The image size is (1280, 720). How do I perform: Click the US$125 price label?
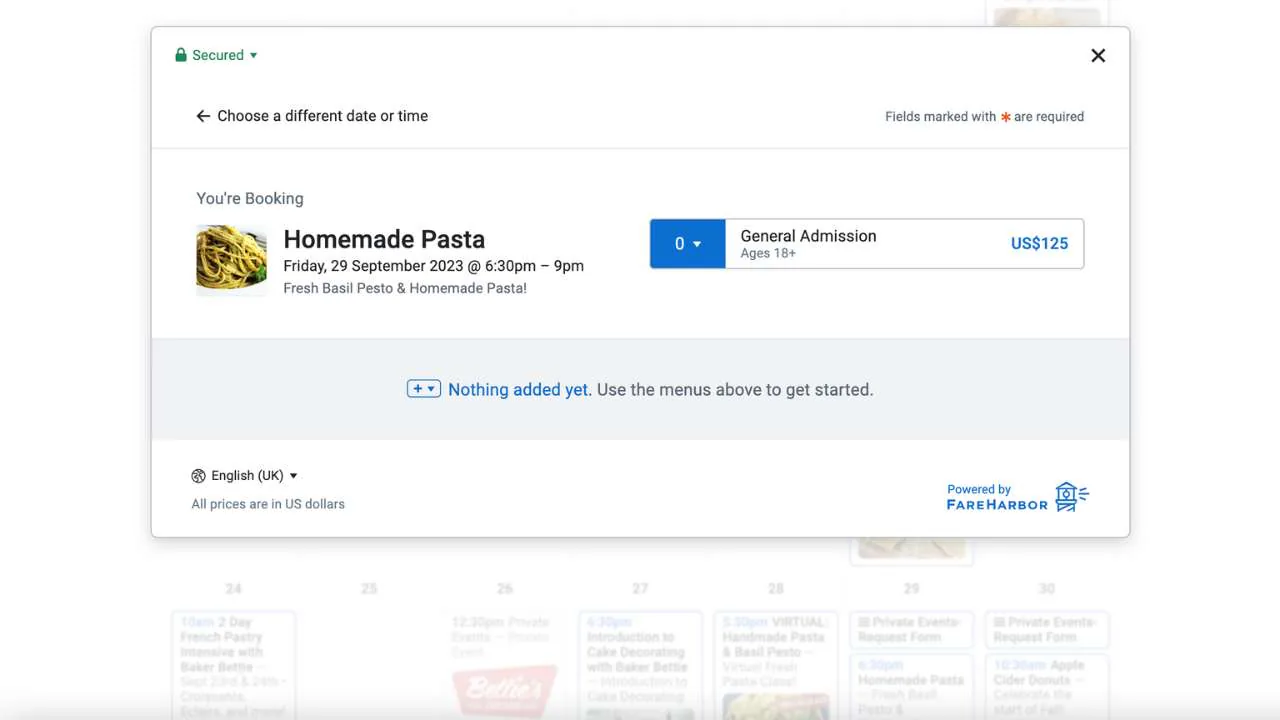1039,244
